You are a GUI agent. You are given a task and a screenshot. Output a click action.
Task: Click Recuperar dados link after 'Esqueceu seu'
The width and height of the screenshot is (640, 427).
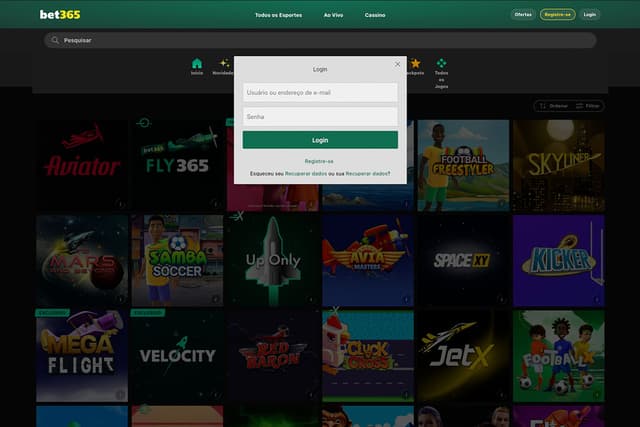[306, 173]
